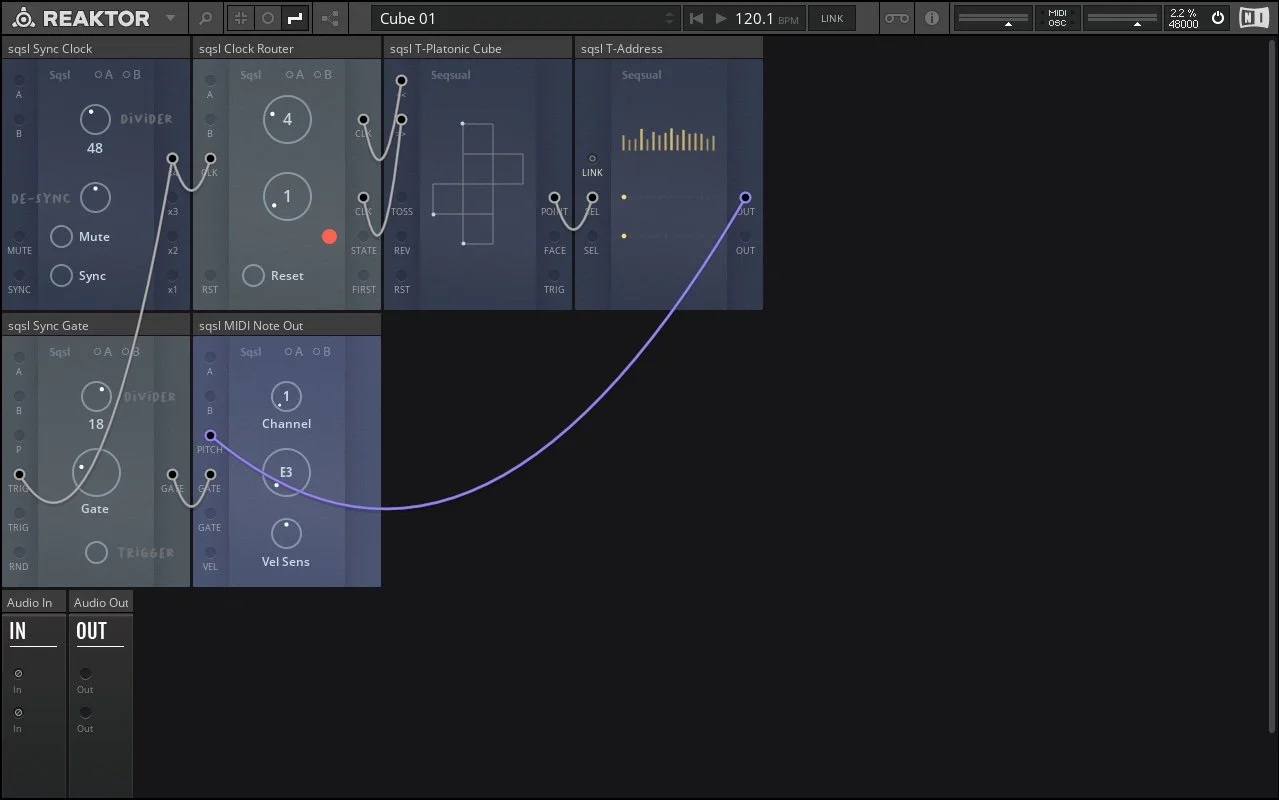Step presets with Cube 01 arrows
Viewport: 1279px width, 800px height.
[x=670, y=18]
